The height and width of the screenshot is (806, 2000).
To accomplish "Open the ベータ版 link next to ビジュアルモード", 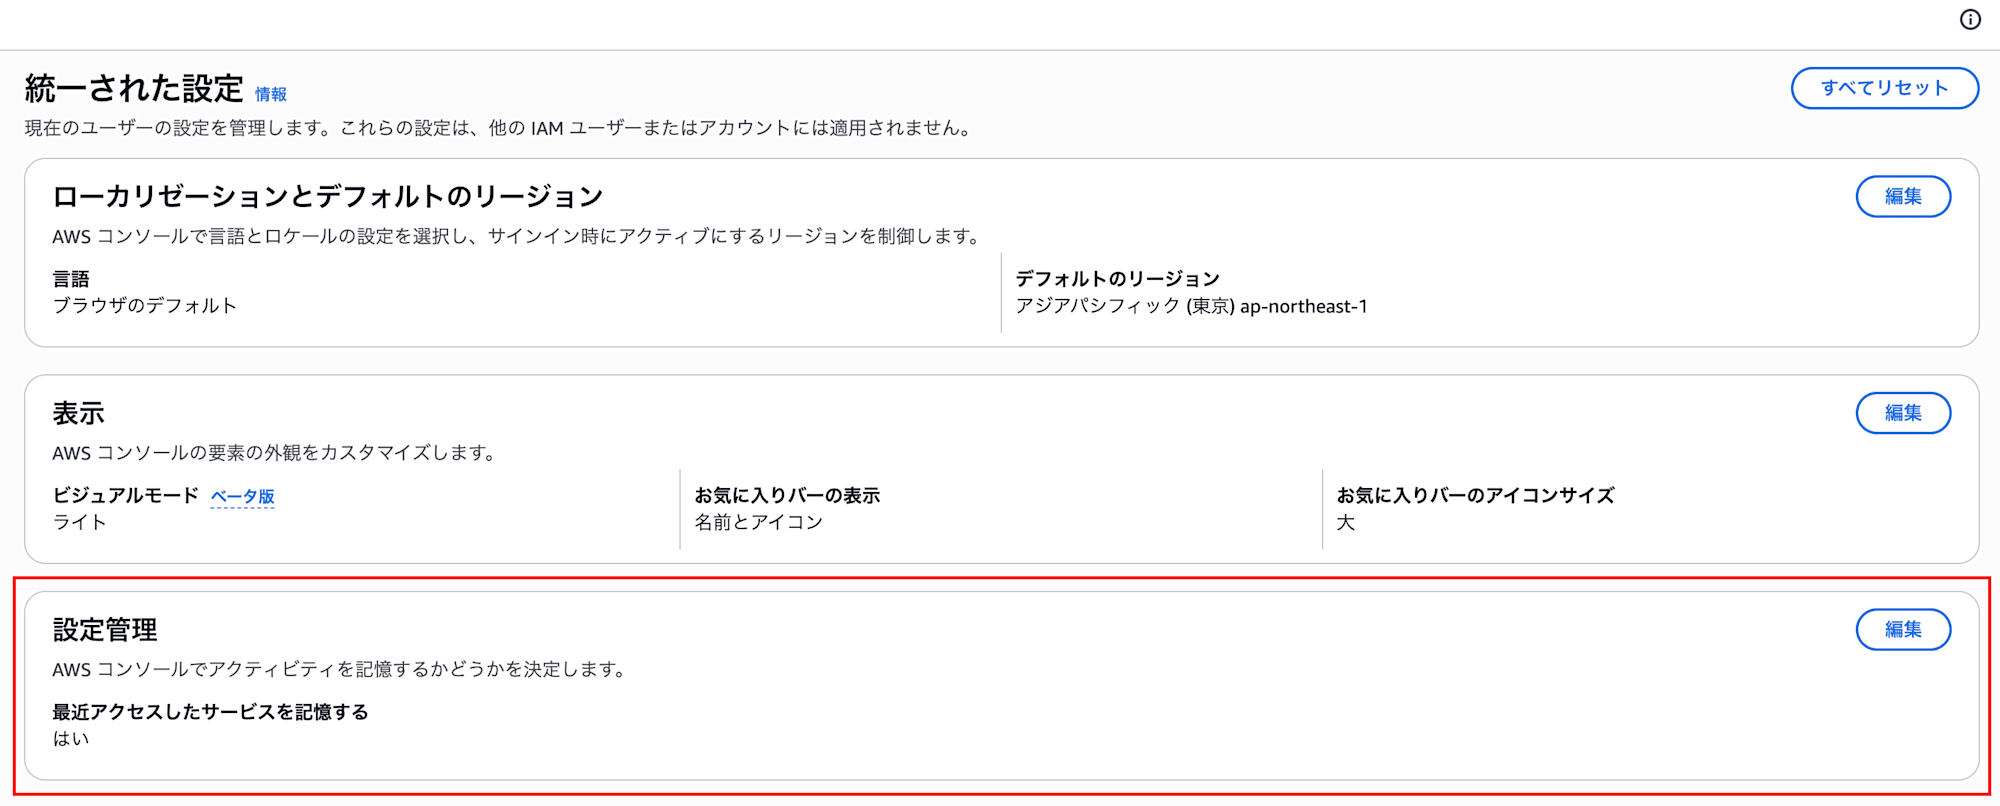I will [242, 497].
